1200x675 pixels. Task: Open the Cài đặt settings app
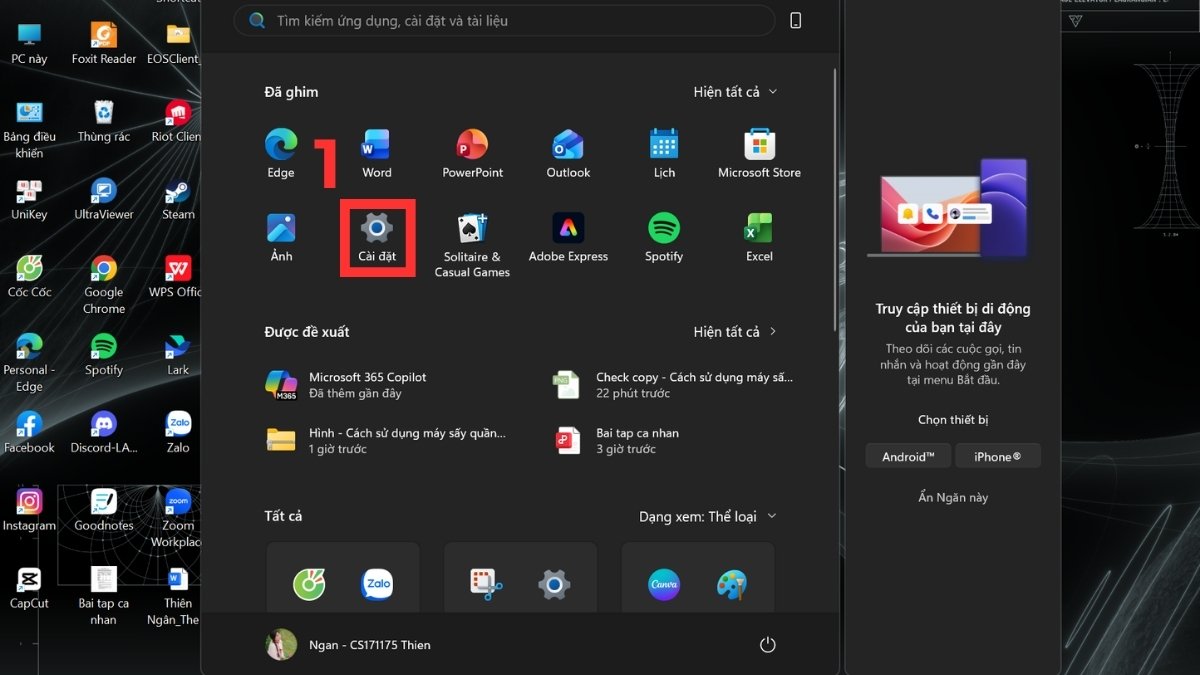pos(376,236)
